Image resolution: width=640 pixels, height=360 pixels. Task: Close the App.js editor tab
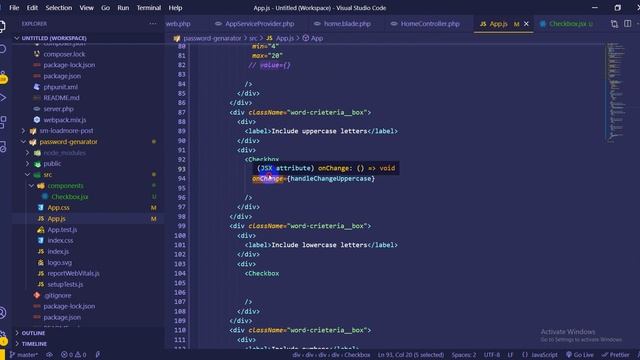pyautogui.click(x=526, y=24)
